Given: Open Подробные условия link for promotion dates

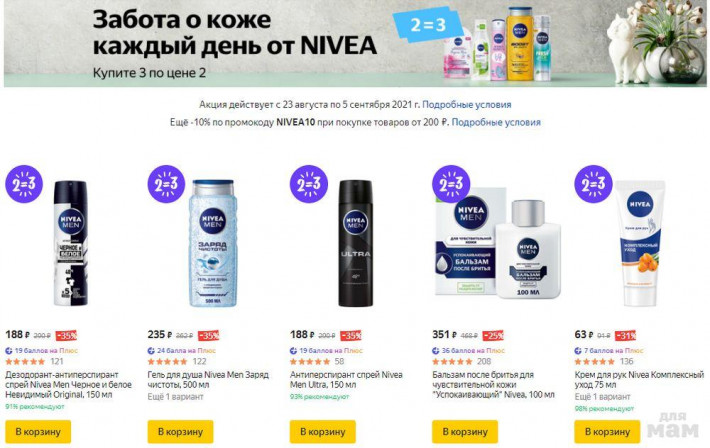Looking at the screenshot, I should (x=466, y=105).
